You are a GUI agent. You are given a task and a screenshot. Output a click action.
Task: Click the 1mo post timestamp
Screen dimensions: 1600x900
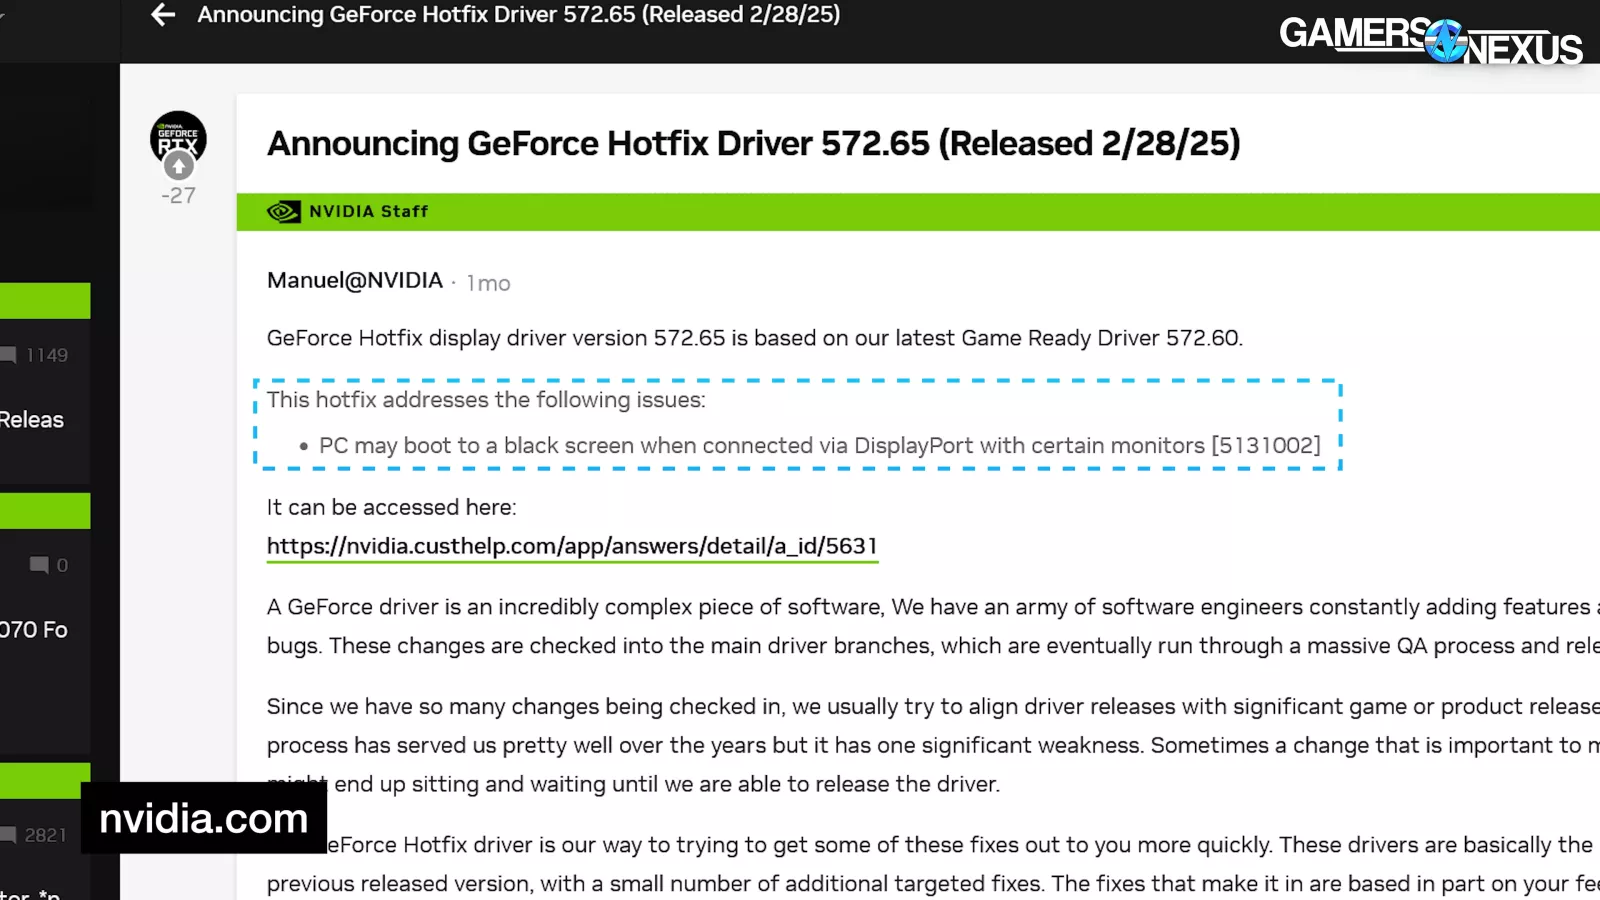(x=488, y=284)
